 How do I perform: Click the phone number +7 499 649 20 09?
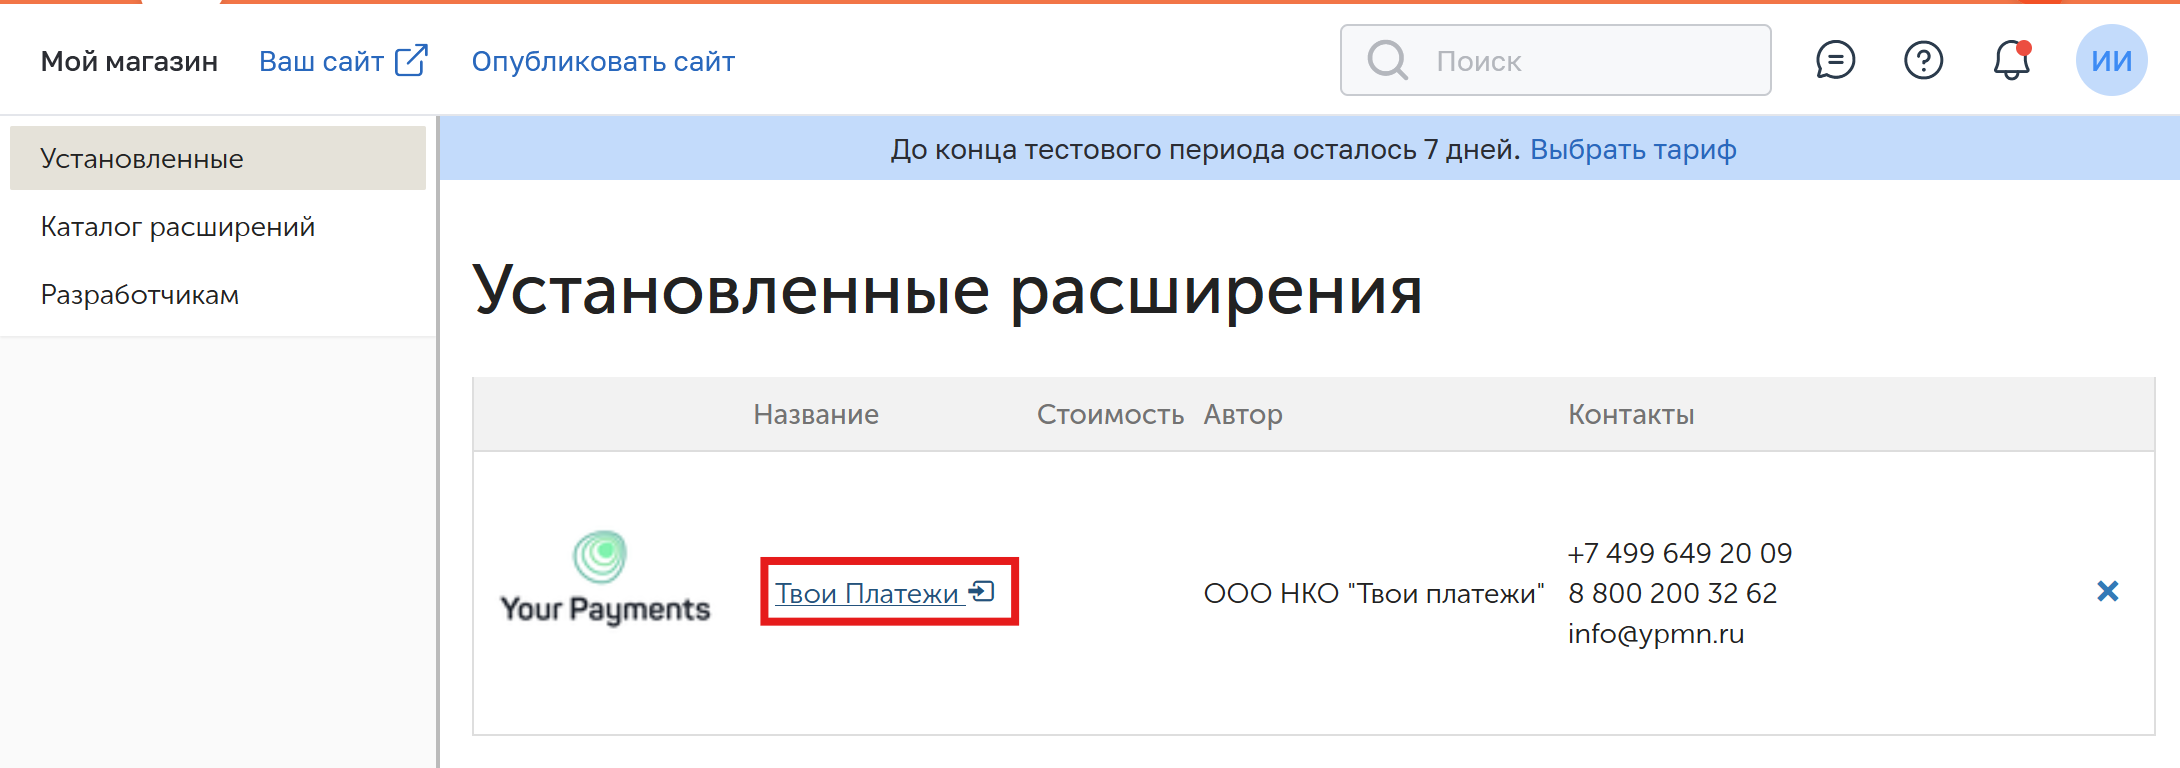point(1680,553)
